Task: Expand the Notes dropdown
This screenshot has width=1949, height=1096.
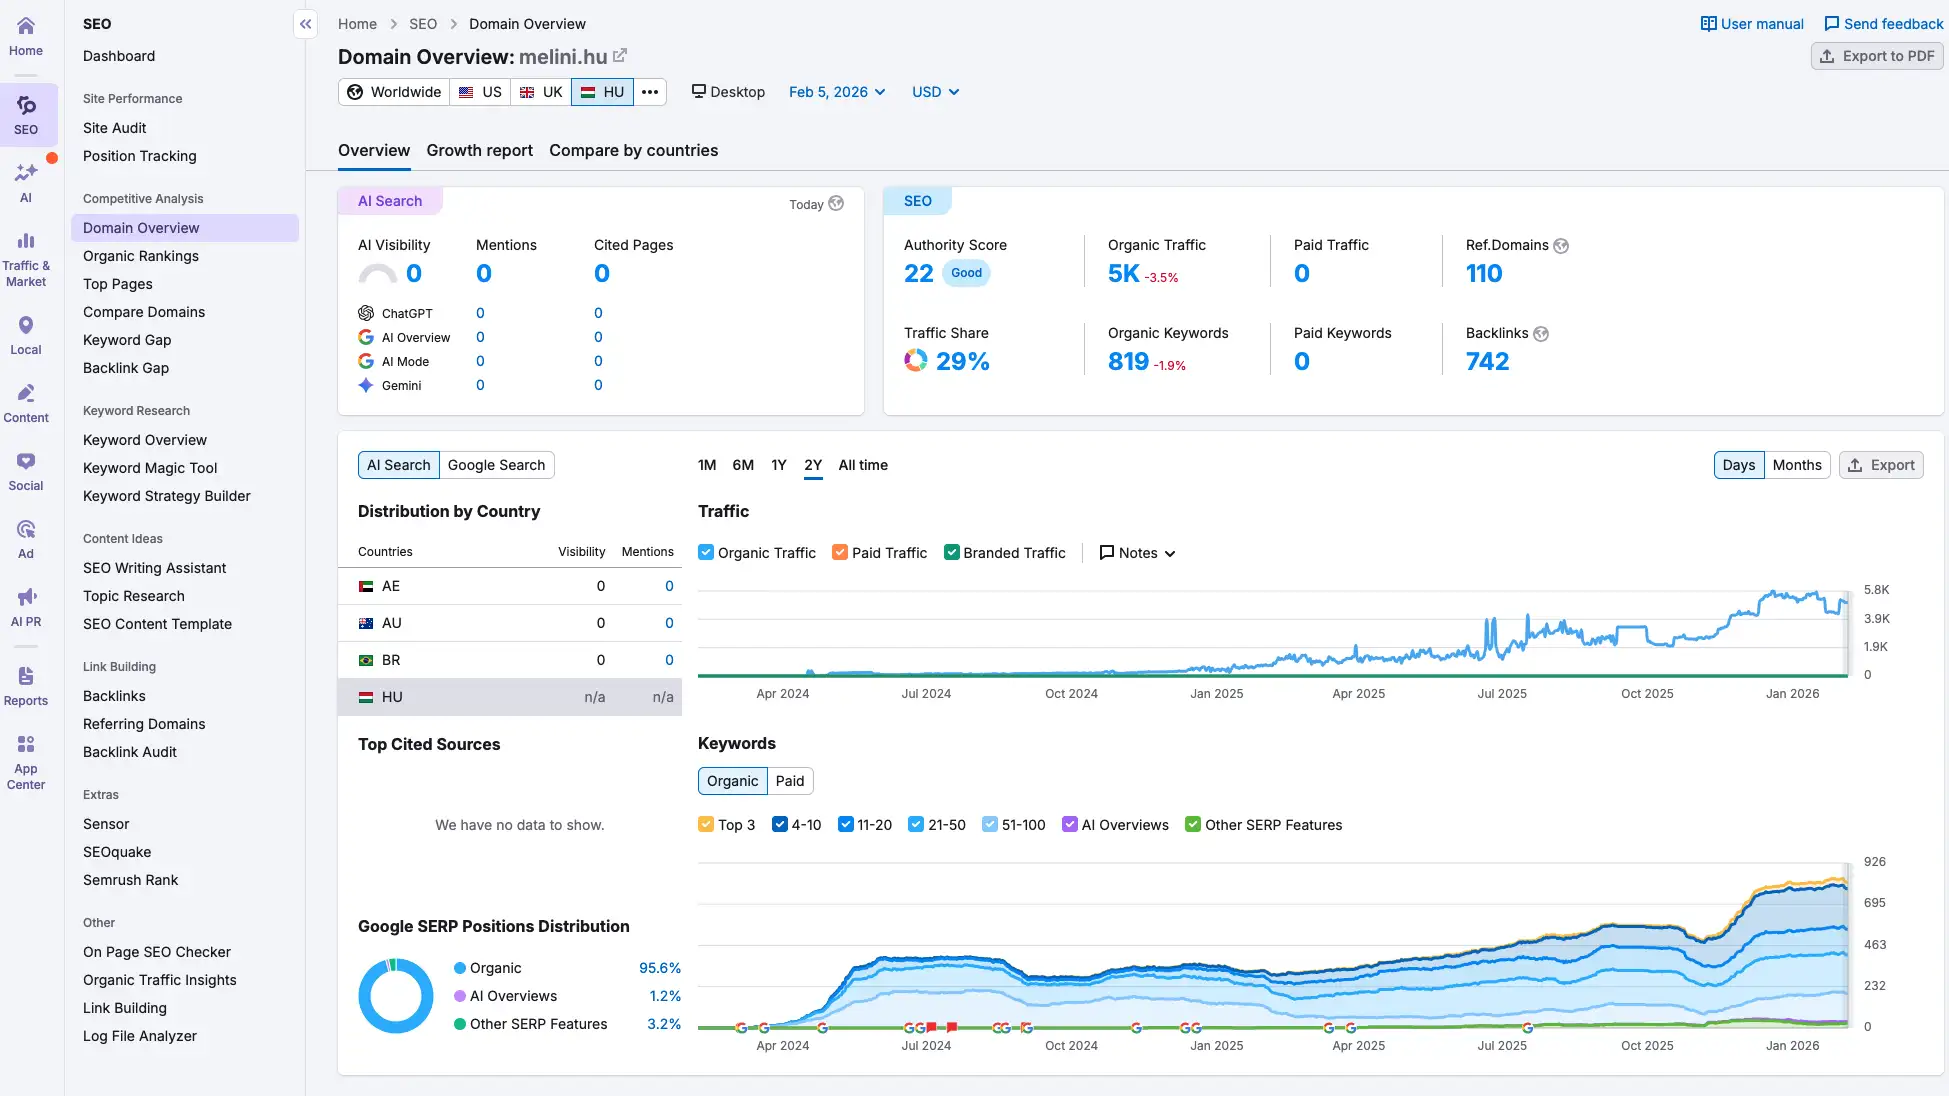Action: point(1137,553)
